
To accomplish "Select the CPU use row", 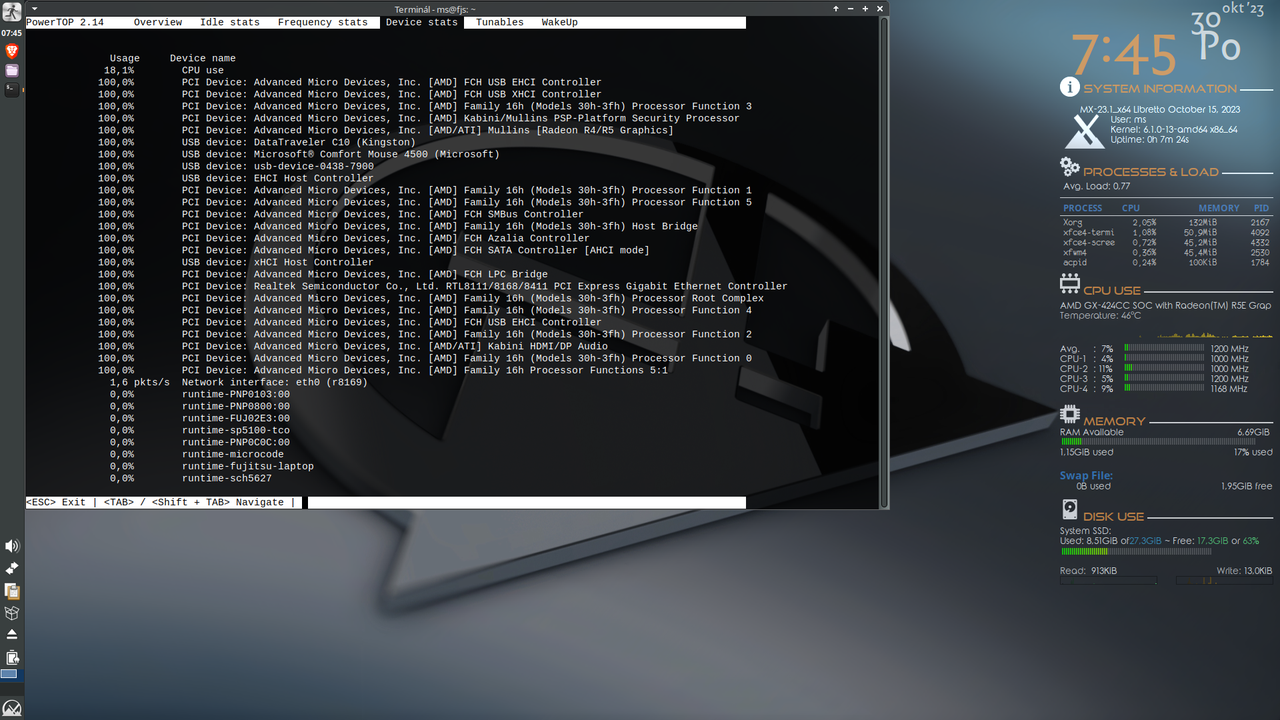I will [164, 70].
